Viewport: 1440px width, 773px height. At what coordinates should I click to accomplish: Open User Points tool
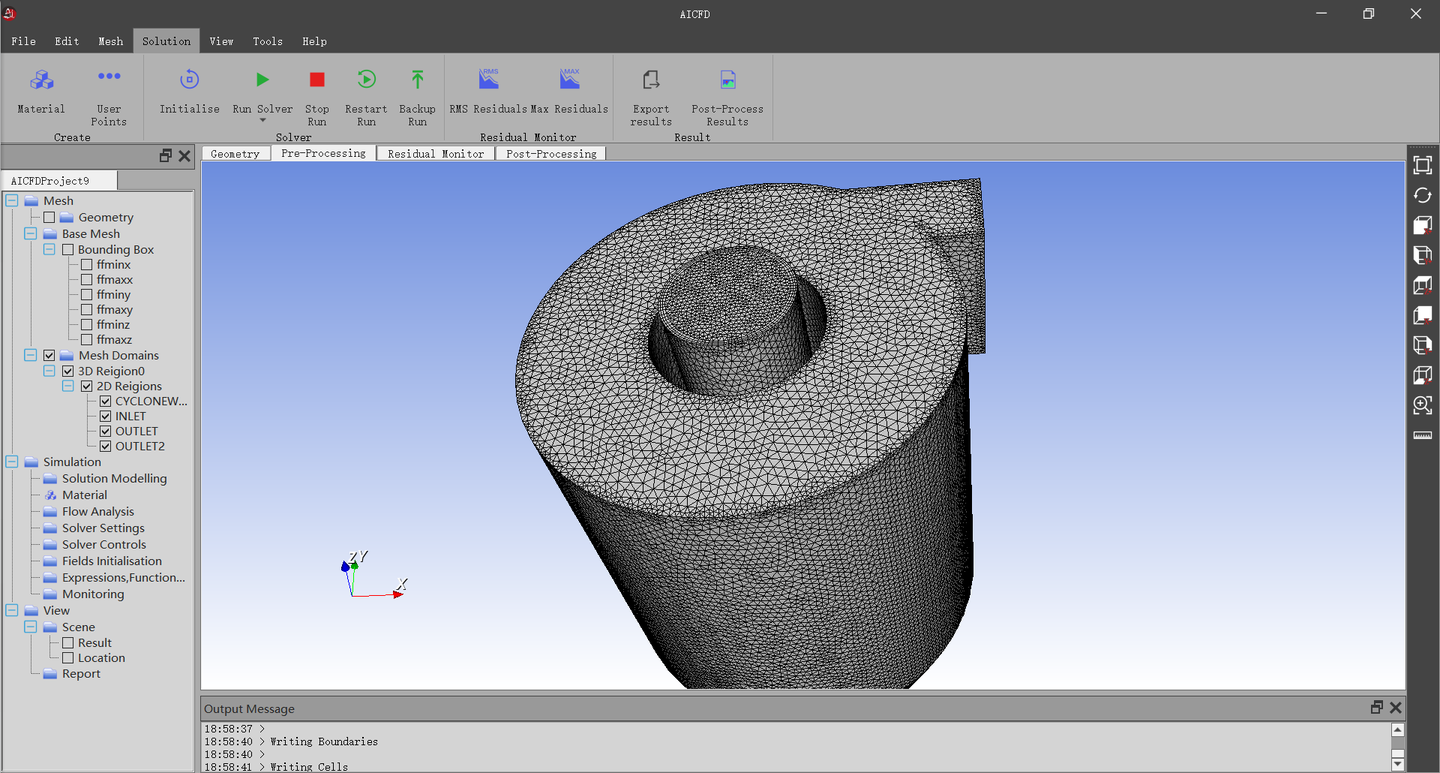pos(109,78)
